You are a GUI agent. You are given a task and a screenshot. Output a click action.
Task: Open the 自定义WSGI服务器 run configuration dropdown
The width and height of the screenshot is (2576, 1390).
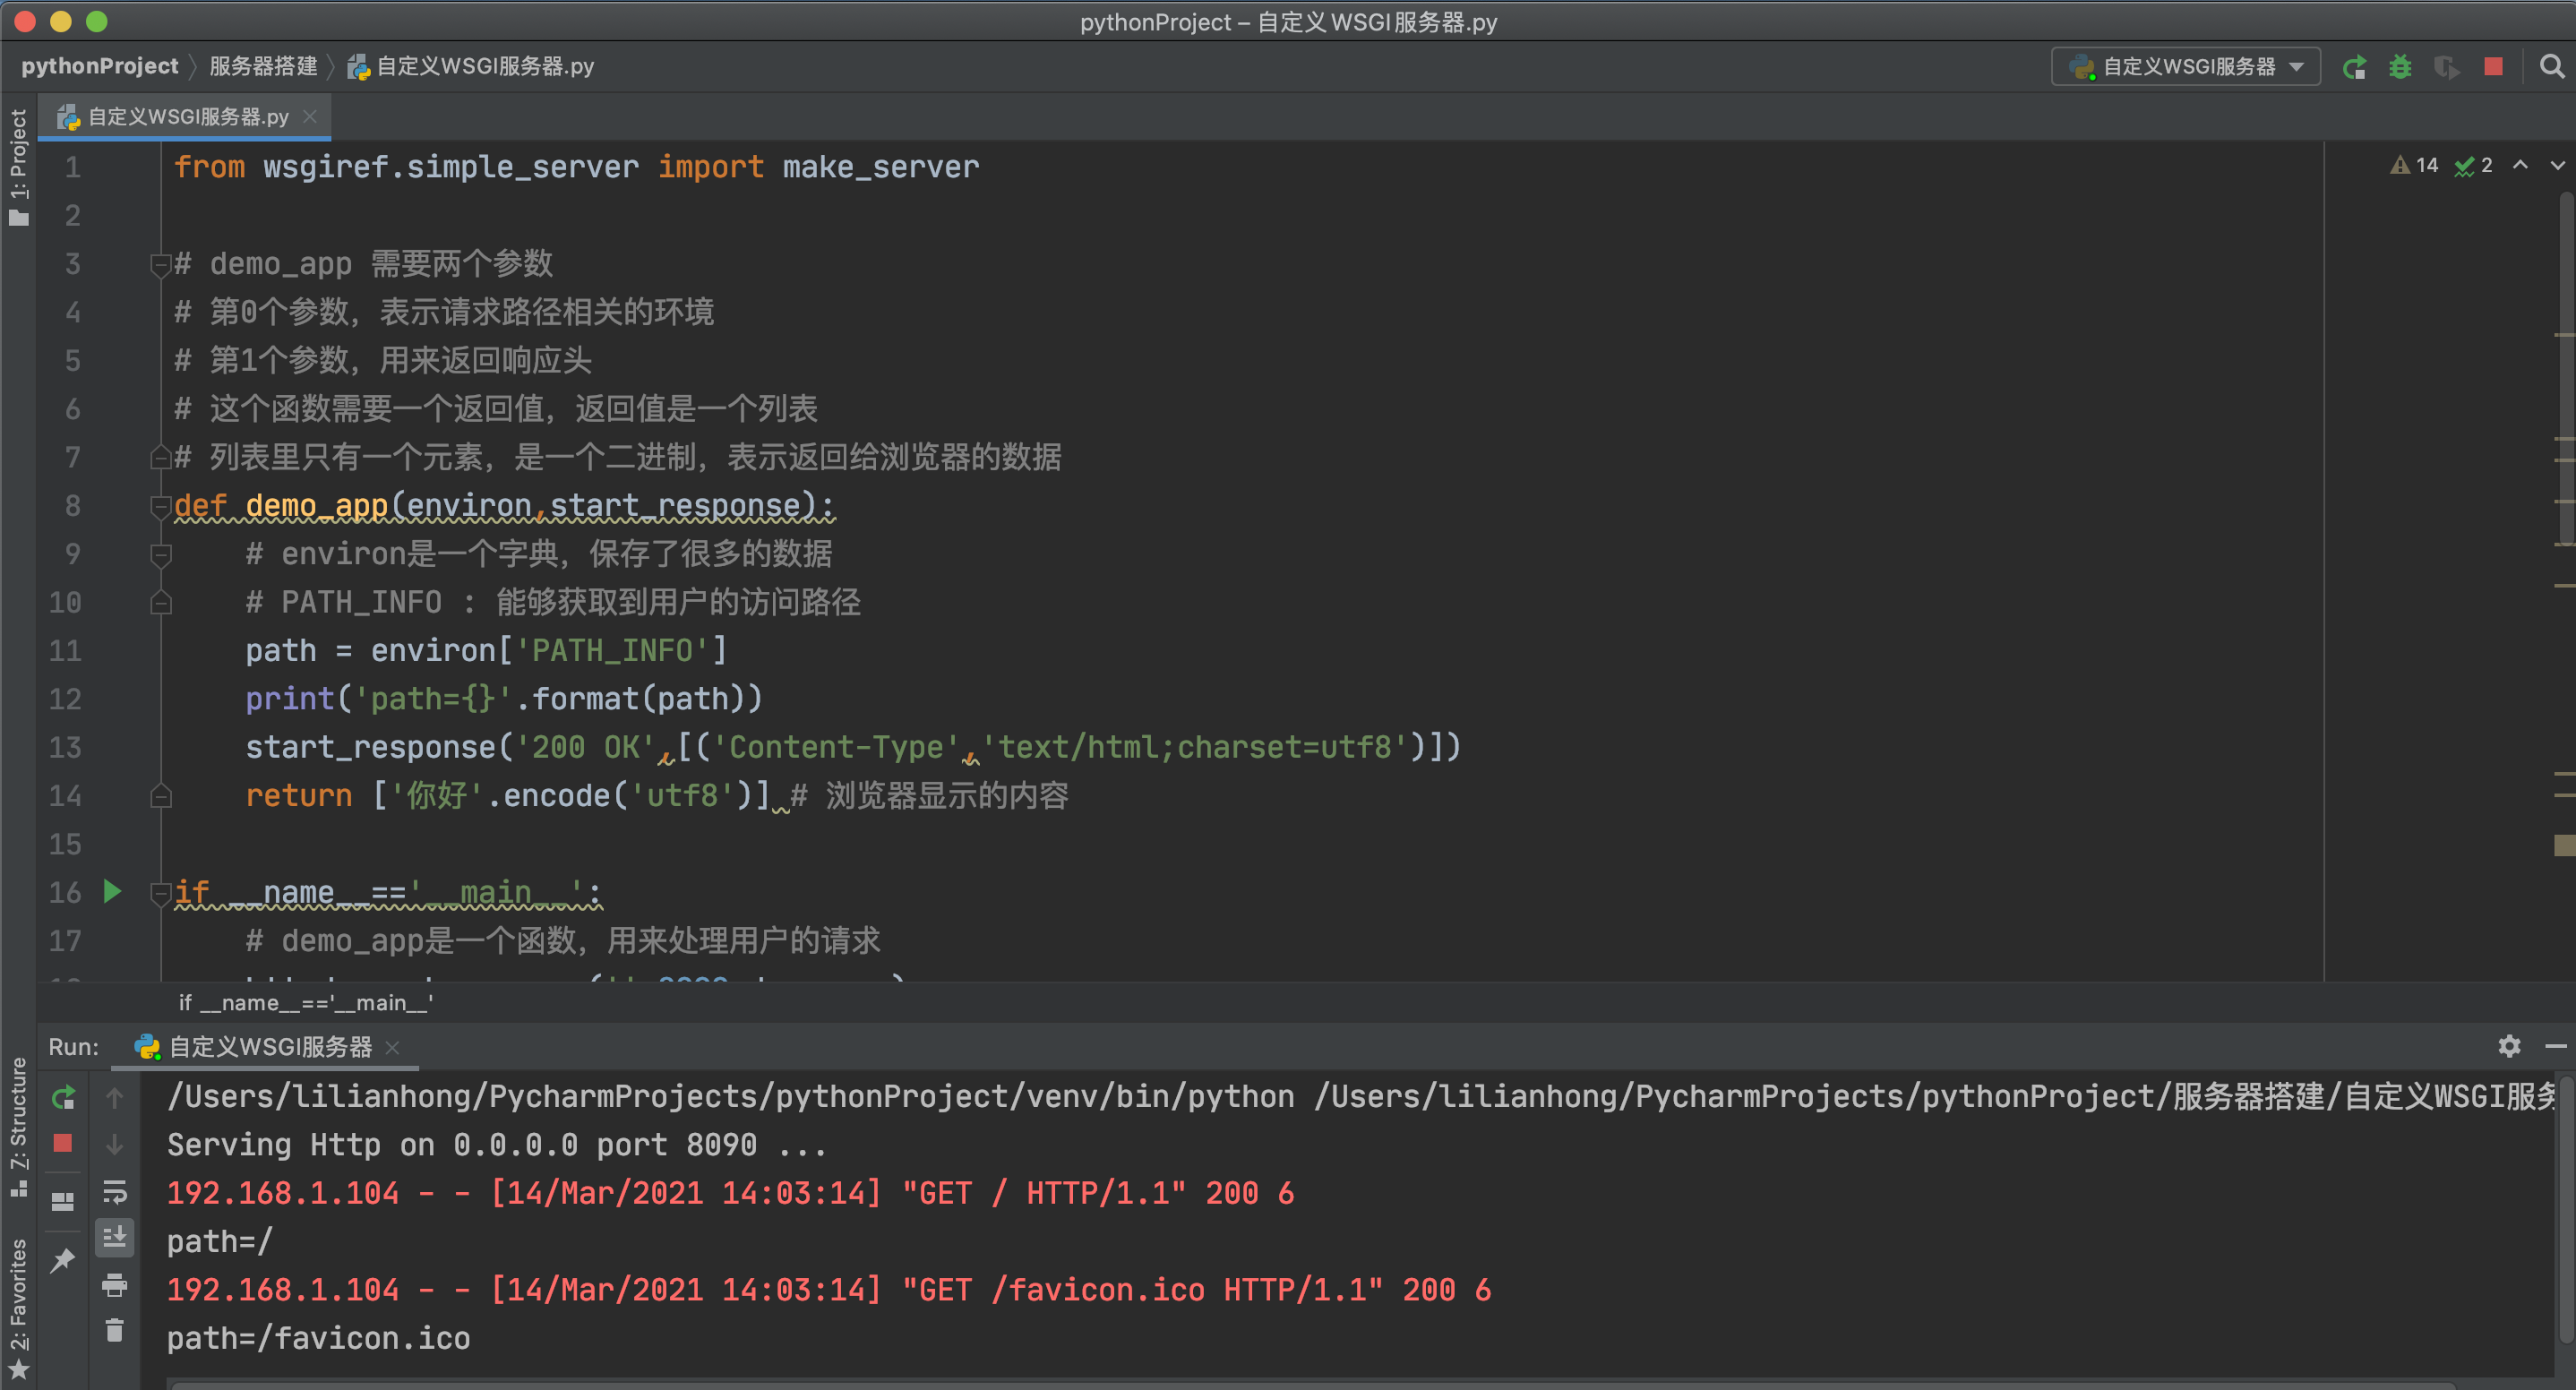point(2186,67)
